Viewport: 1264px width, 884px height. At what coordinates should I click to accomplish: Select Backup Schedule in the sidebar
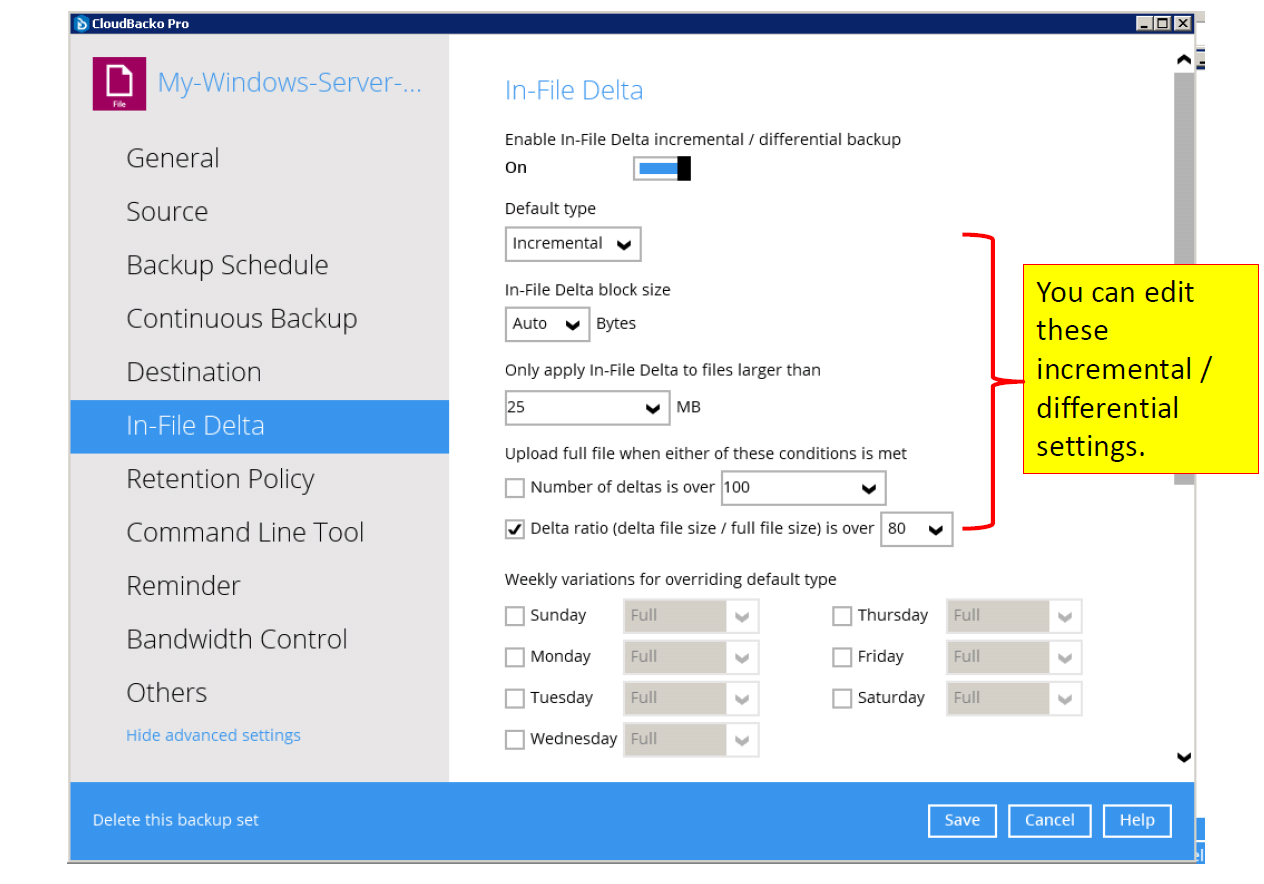tap(260, 266)
